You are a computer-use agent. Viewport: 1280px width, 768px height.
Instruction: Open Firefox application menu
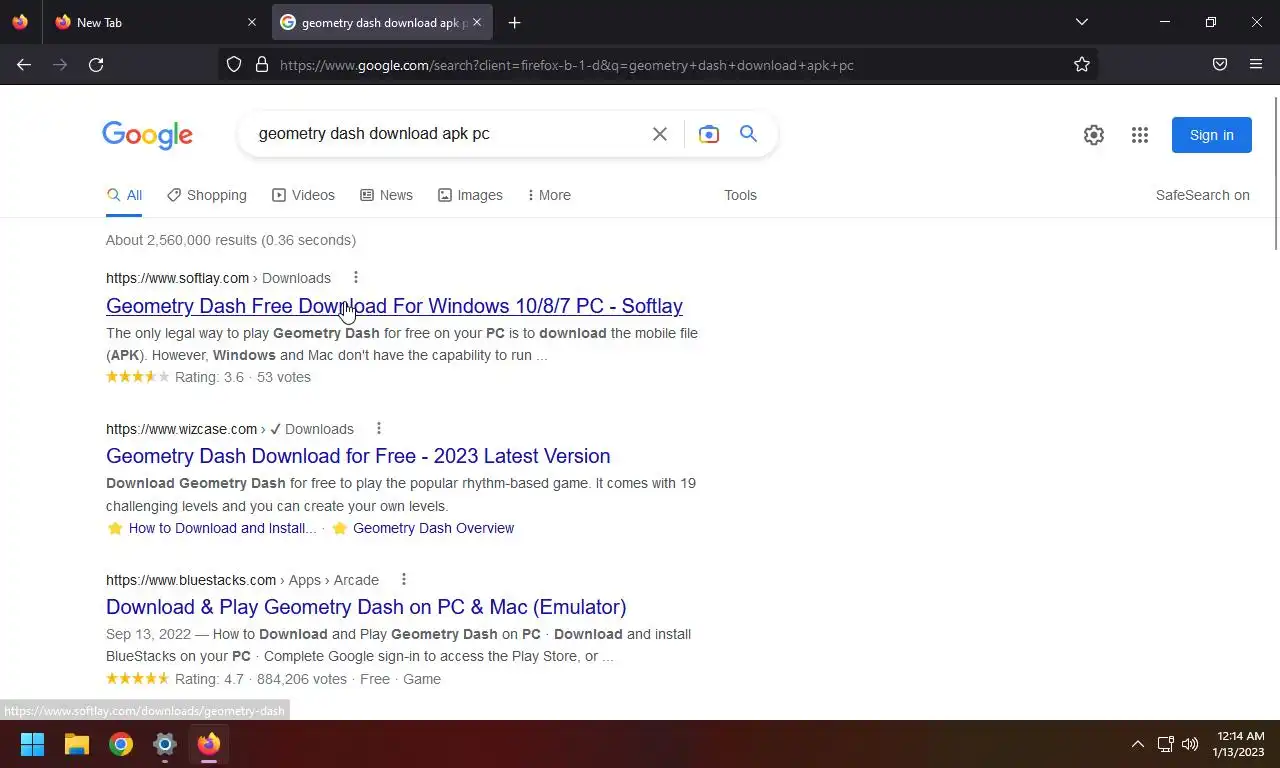tap(1256, 65)
